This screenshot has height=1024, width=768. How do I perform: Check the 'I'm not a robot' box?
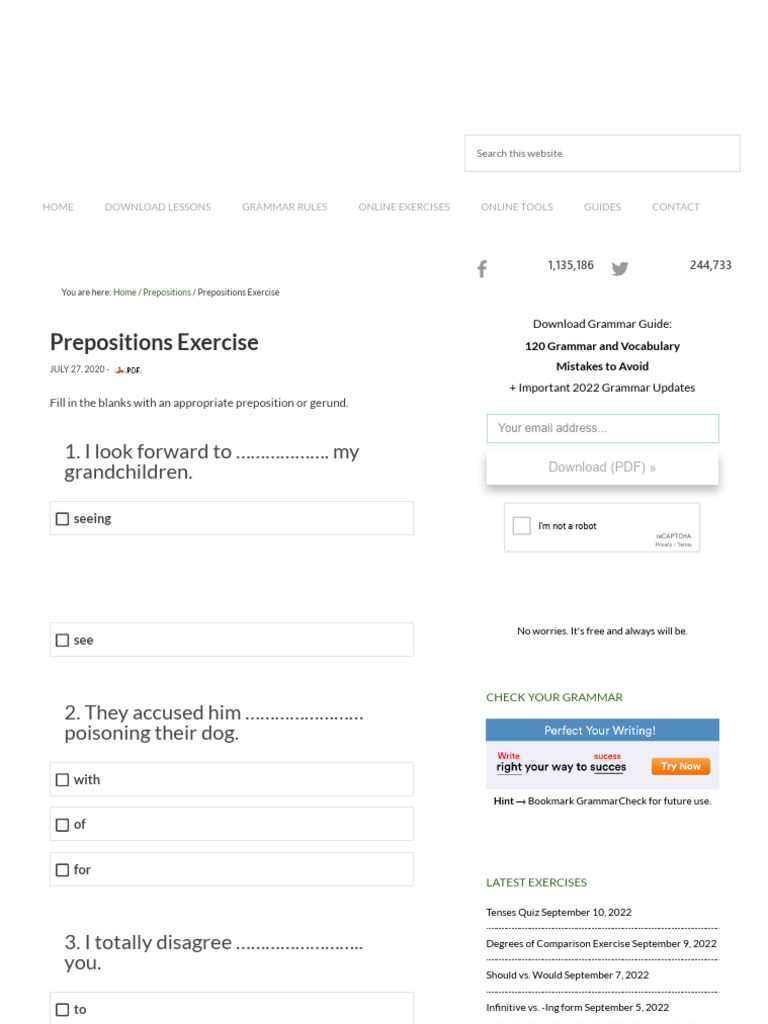pyautogui.click(x=522, y=526)
